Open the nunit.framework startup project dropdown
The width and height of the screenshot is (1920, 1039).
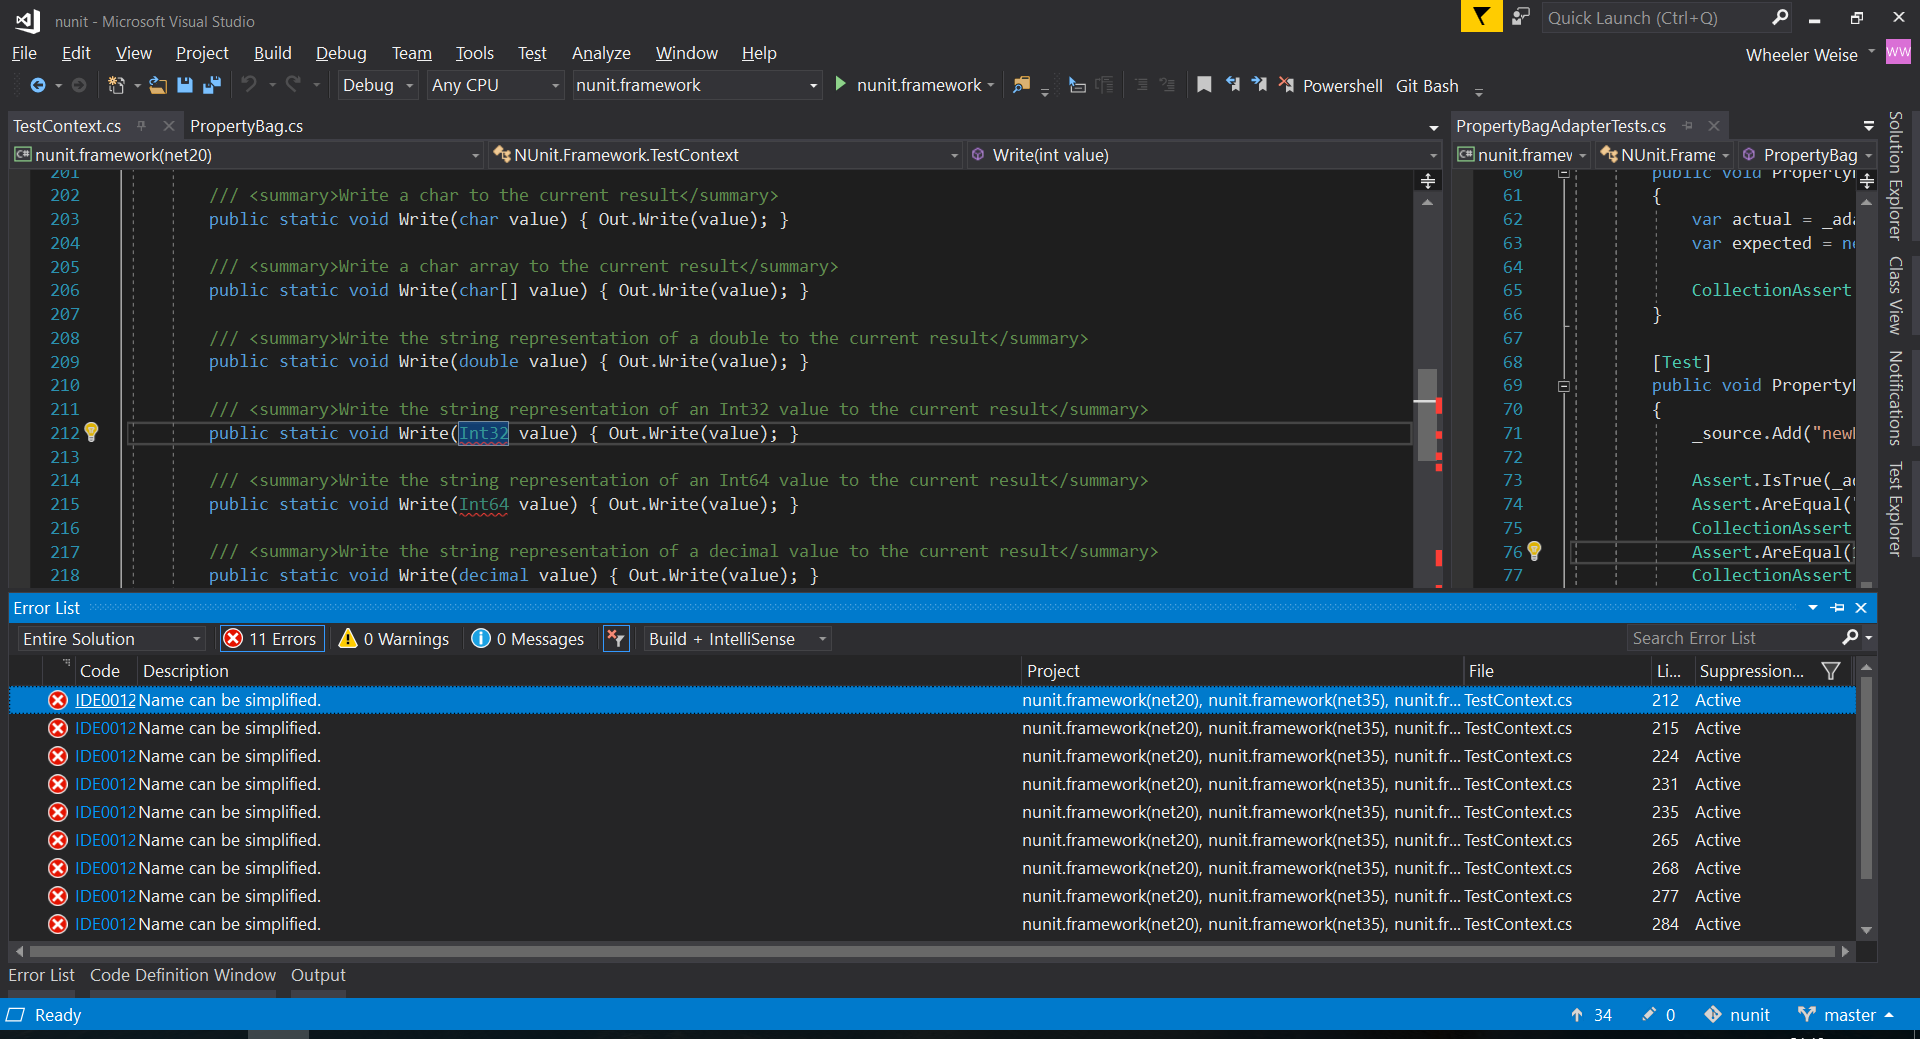(697, 86)
